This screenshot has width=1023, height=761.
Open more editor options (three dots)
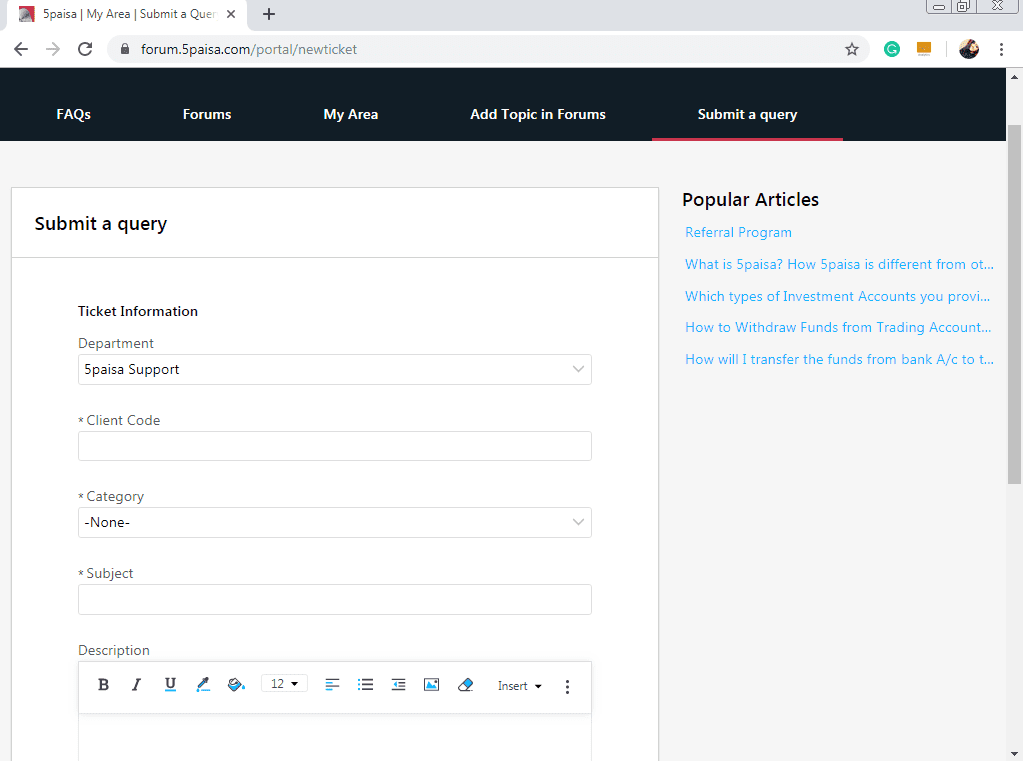[x=567, y=686]
